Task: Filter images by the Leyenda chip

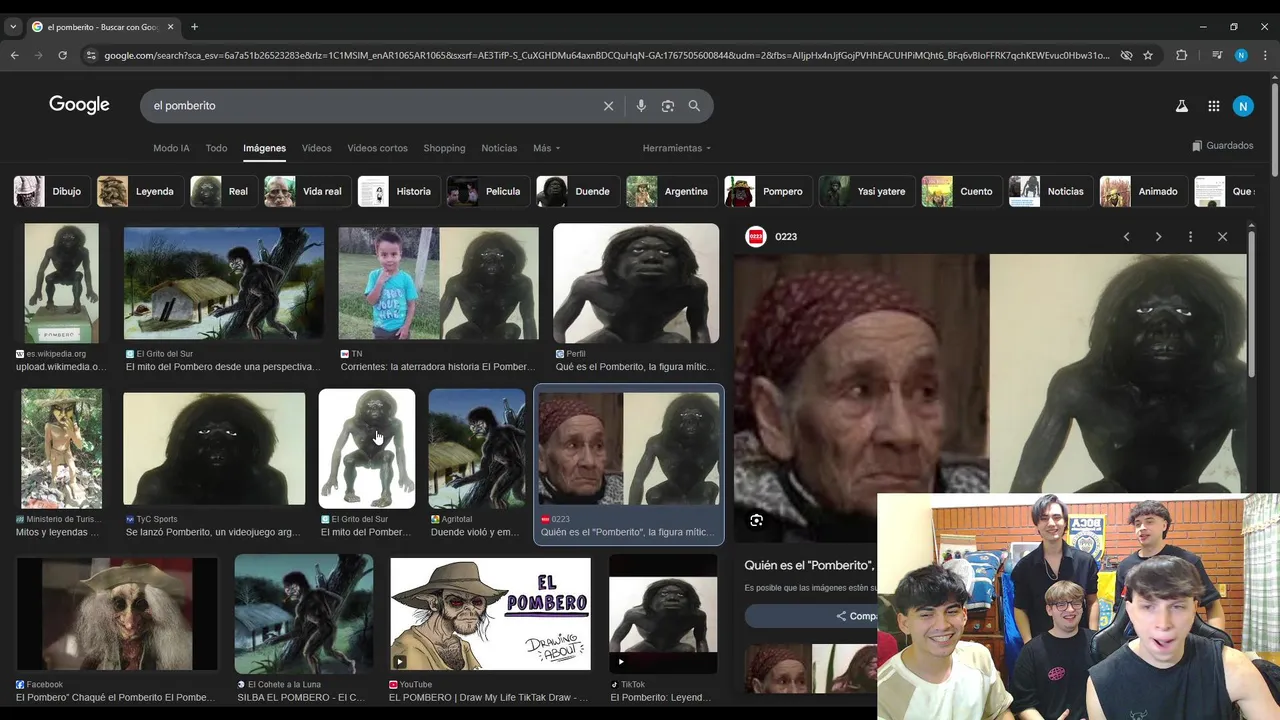Action: (x=139, y=191)
